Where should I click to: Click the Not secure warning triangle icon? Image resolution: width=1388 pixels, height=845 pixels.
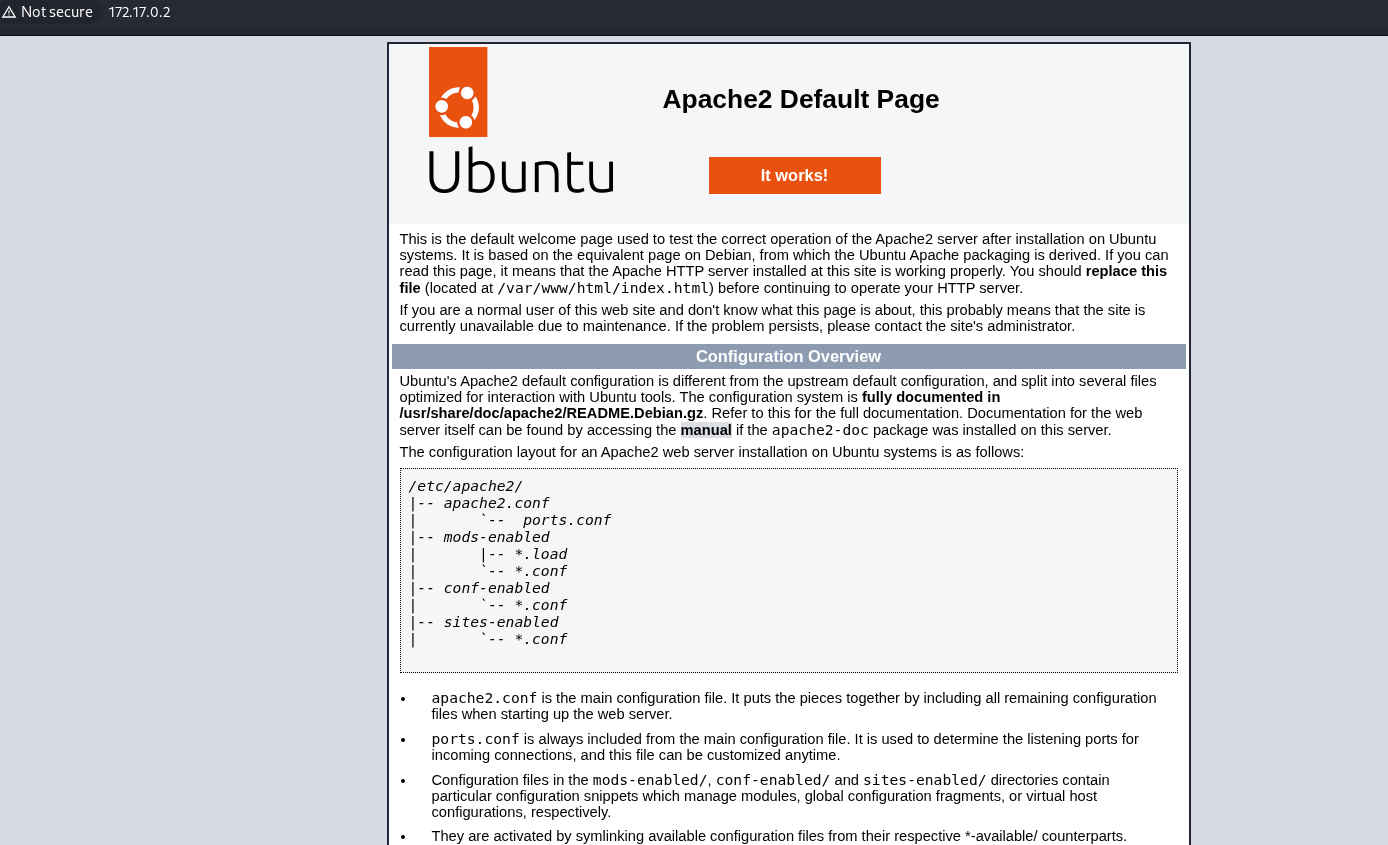9,12
